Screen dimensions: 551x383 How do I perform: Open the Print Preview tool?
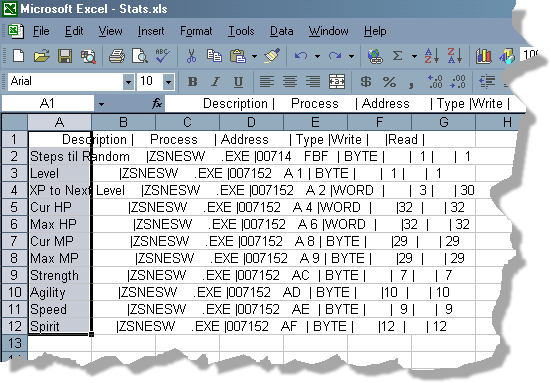tap(140, 56)
